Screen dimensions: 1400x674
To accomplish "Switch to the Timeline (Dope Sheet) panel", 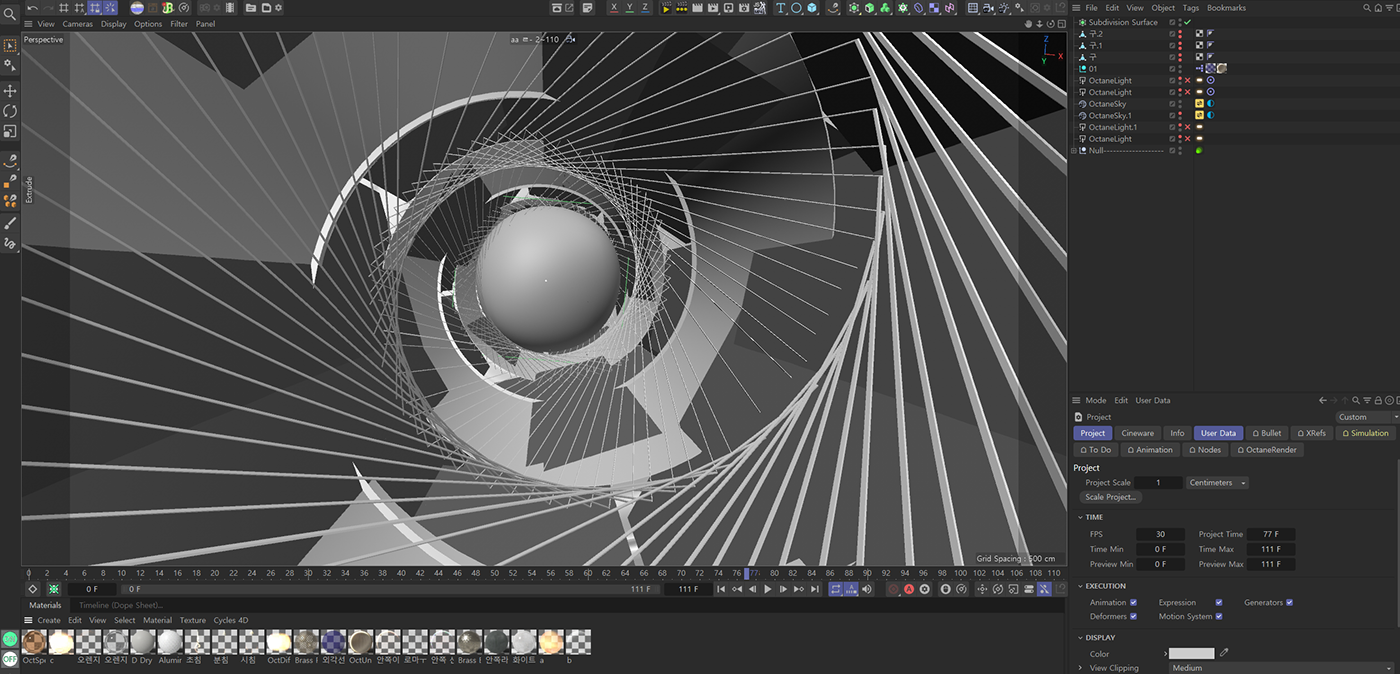I will pyautogui.click(x=121, y=605).
